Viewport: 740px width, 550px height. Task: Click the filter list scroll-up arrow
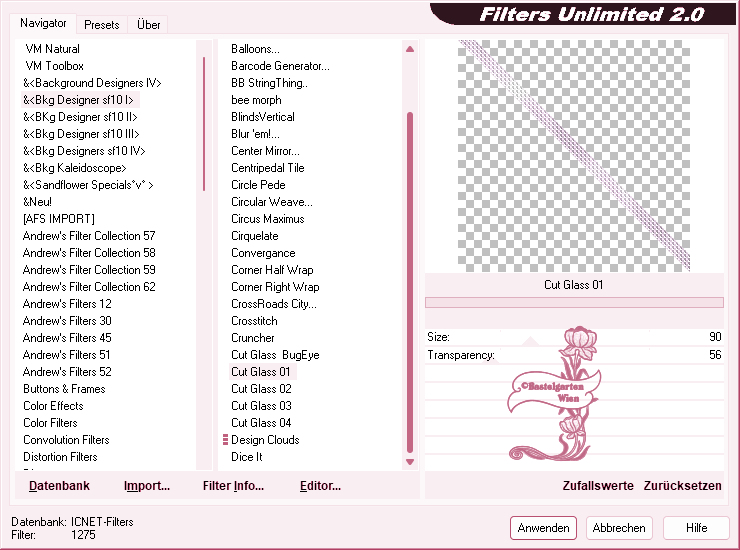(410, 49)
